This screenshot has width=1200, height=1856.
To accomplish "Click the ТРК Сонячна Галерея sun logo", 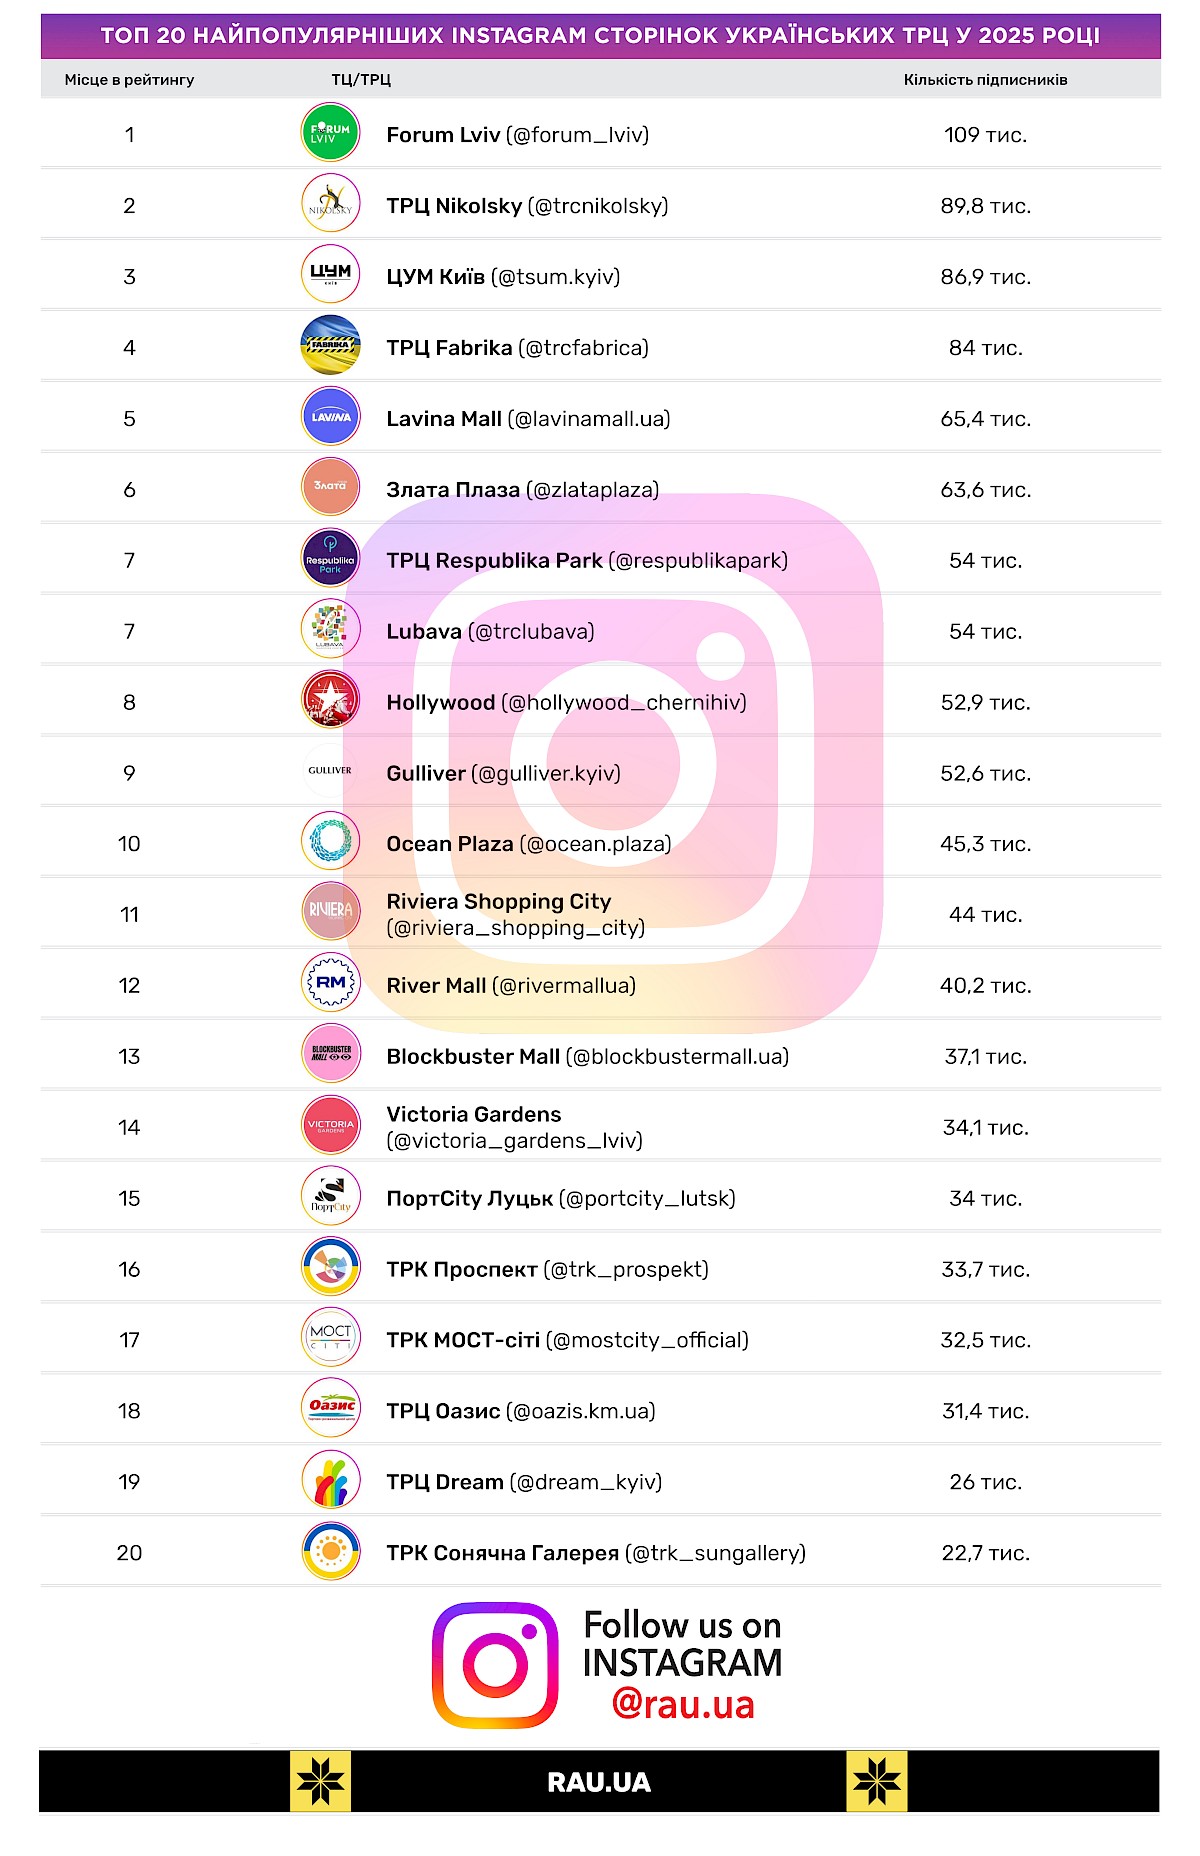I will (x=330, y=1551).
